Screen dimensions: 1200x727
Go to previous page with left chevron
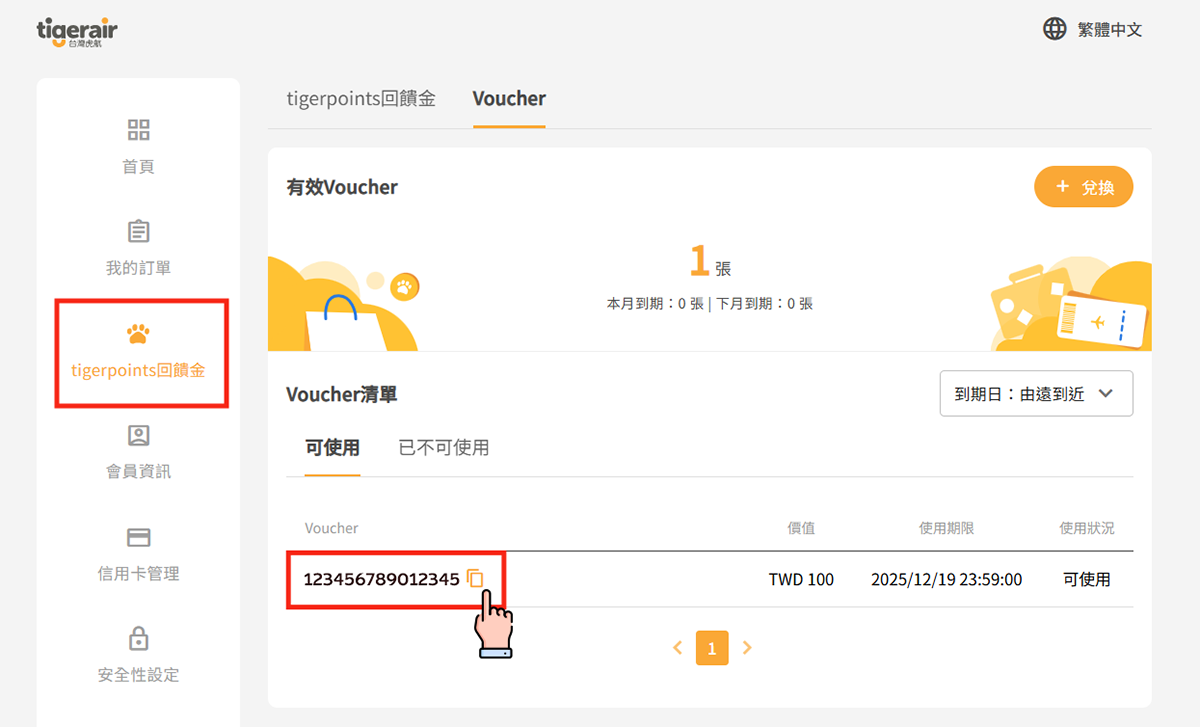[x=677, y=648]
